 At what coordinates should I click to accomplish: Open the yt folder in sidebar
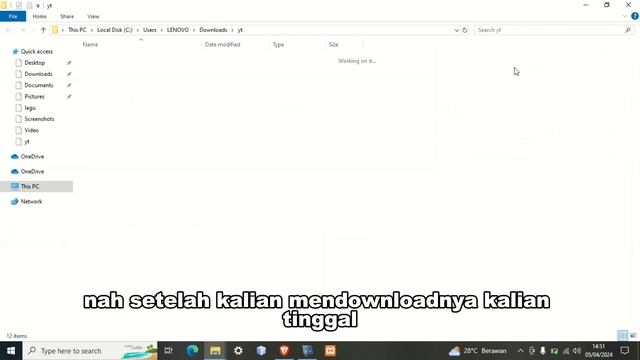(27, 142)
